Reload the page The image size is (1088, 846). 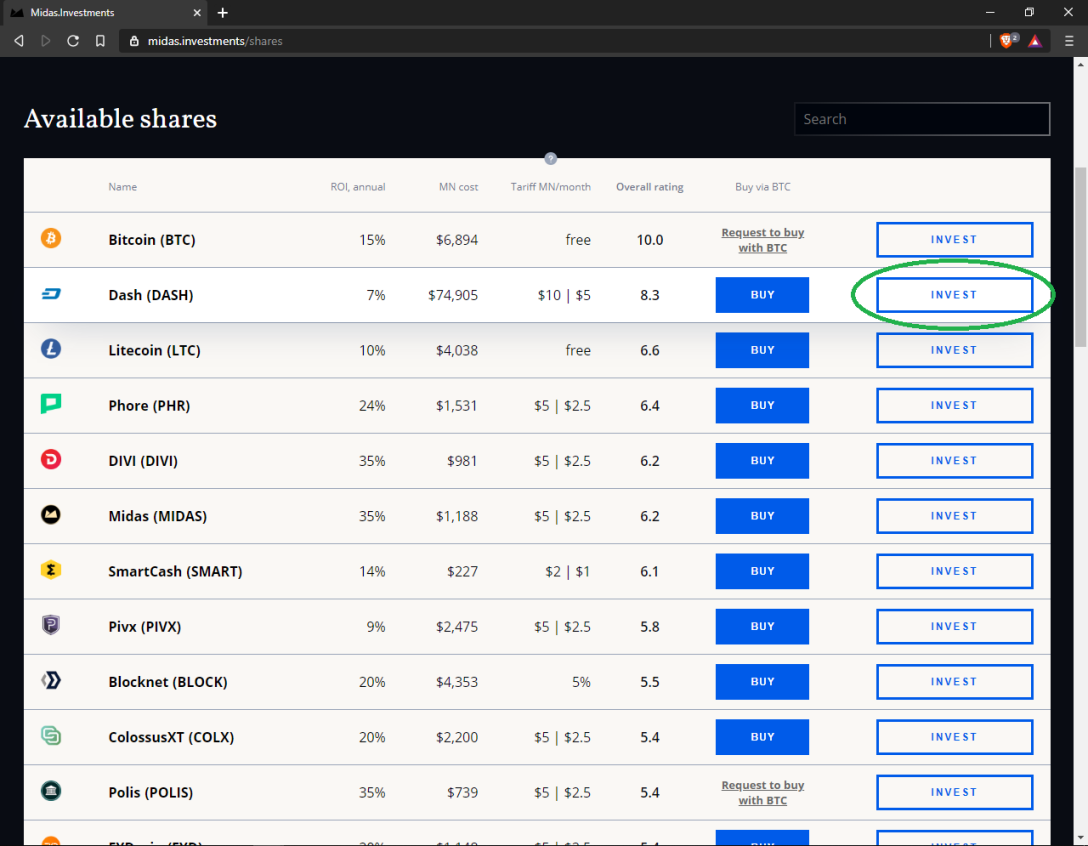[x=73, y=41]
